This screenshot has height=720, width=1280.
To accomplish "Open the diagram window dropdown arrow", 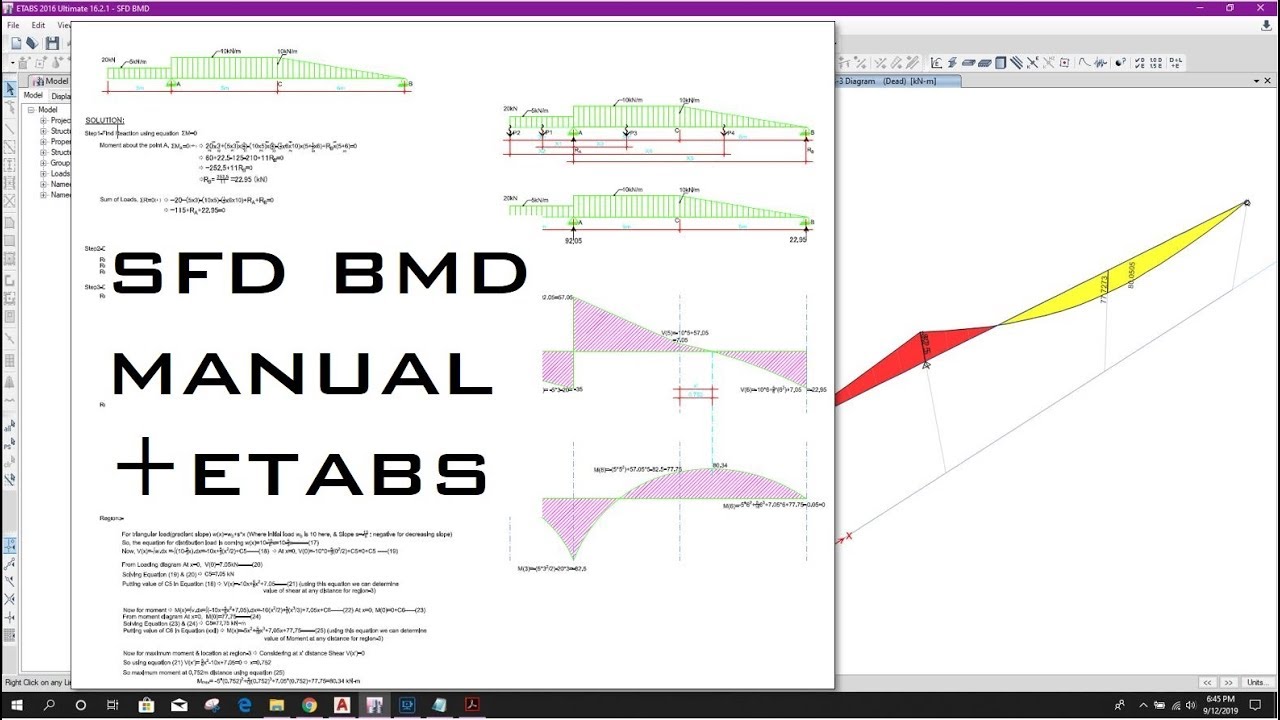I will [x=1256, y=81].
